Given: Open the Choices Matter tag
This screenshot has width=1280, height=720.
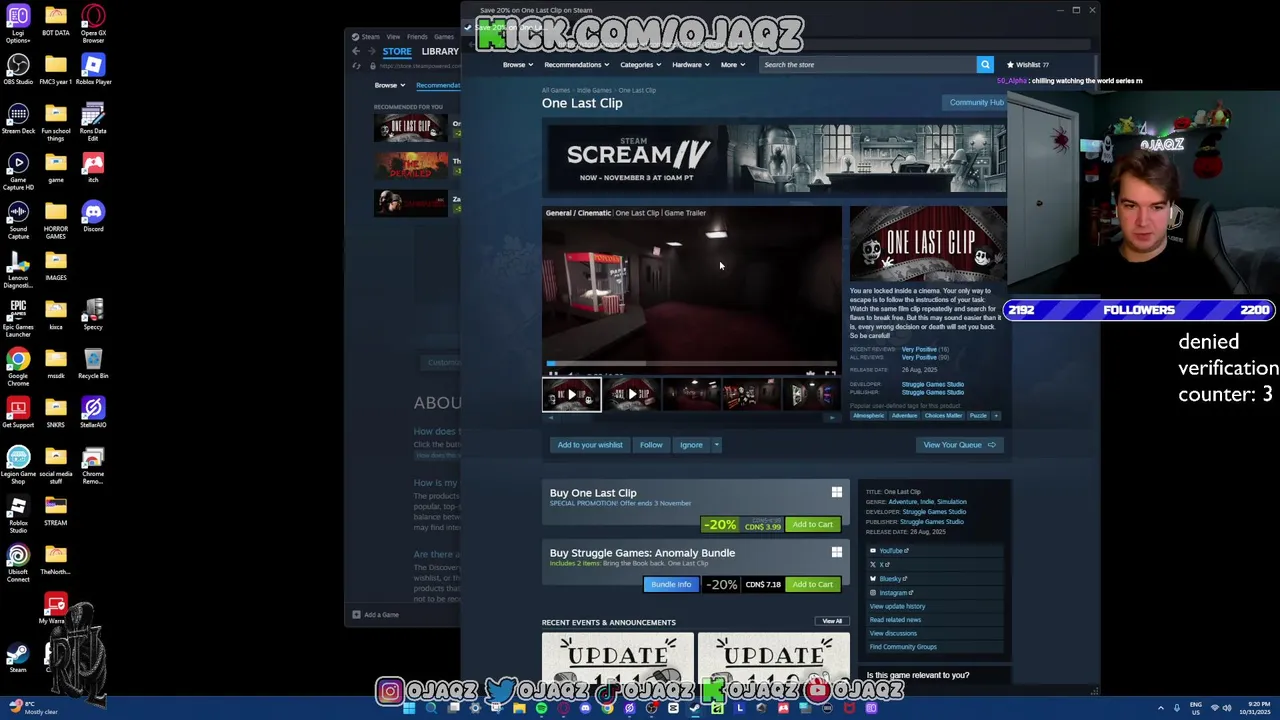Looking at the screenshot, I should (x=943, y=416).
